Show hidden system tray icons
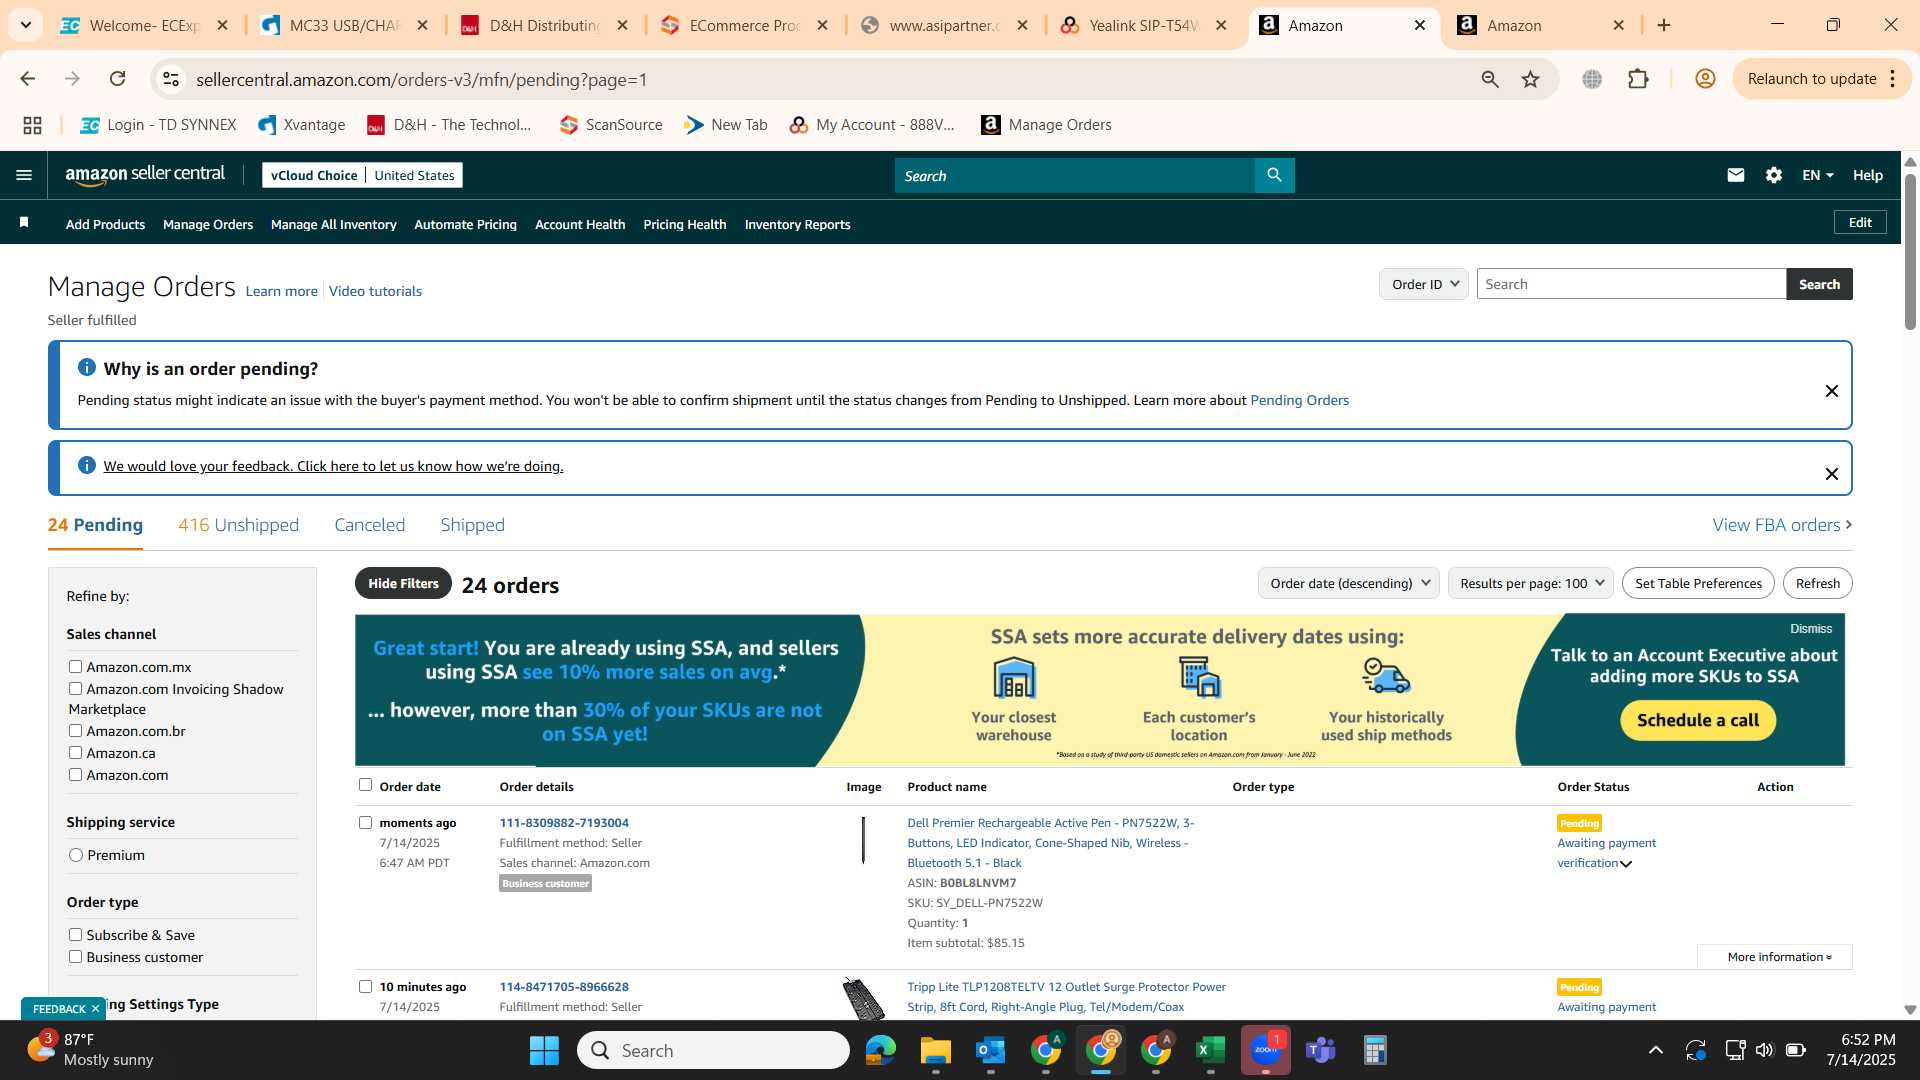 tap(1656, 1050)
